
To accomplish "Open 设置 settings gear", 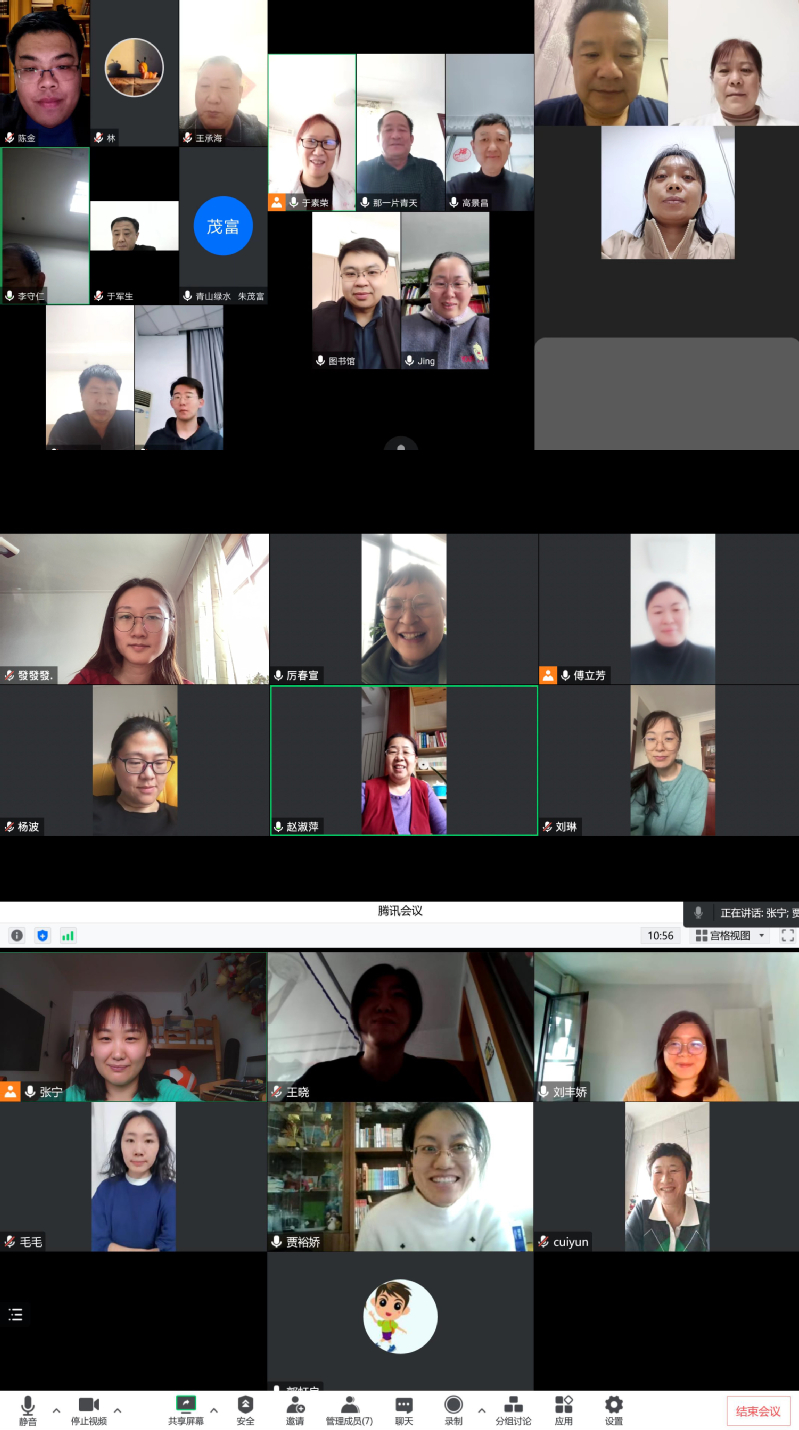I will click(x=613, y=1409).
